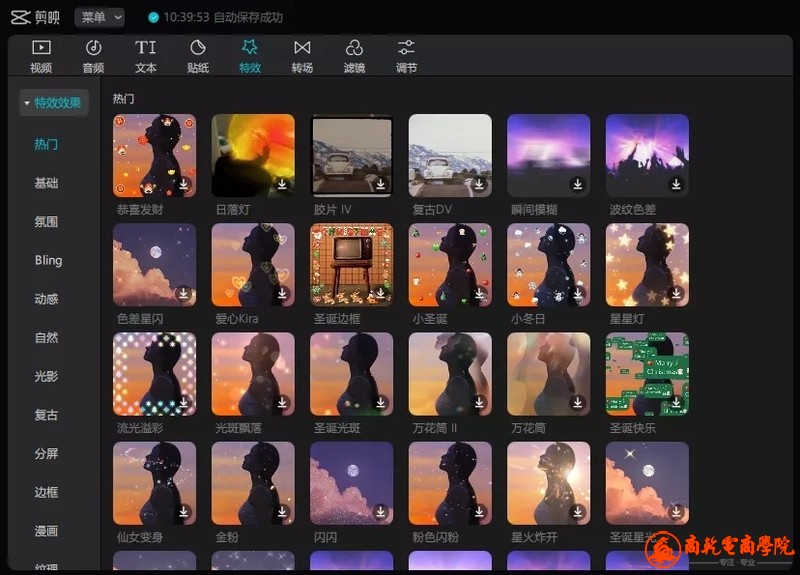This screenshot has height=575, width=800.
Task: Download the 金粉 effect
Action: pos(282,511)
